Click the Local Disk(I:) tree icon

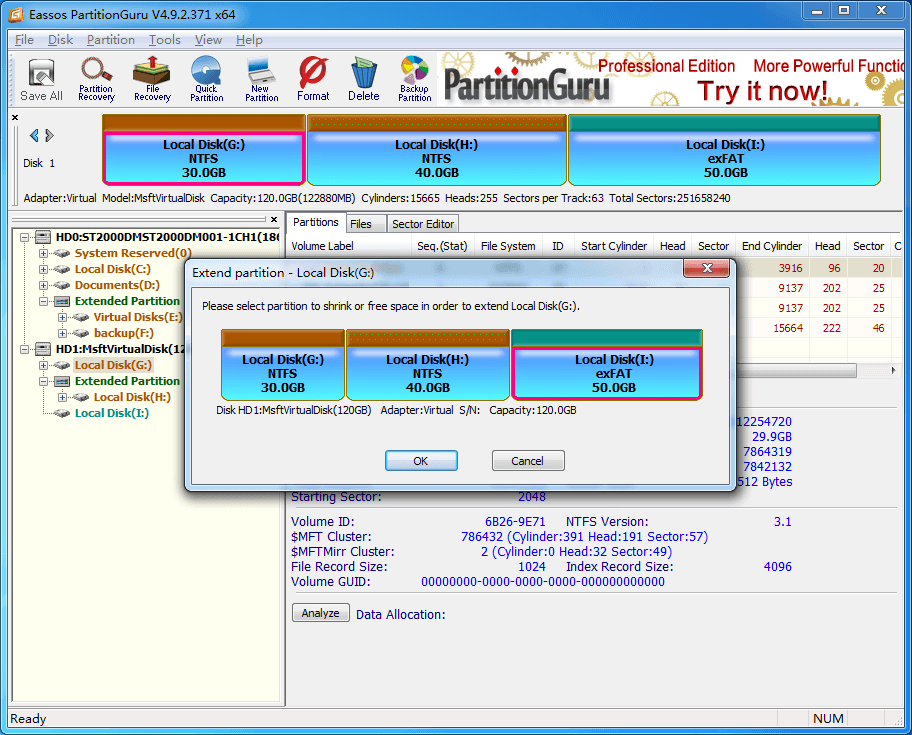[62, 413]
